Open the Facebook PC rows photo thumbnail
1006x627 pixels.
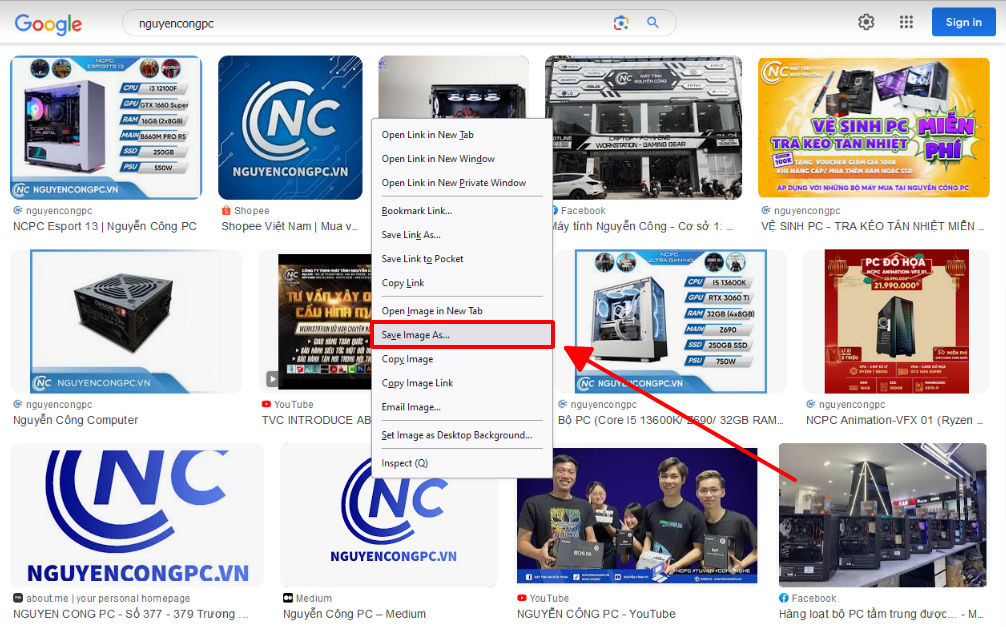[x=883, y=515]
